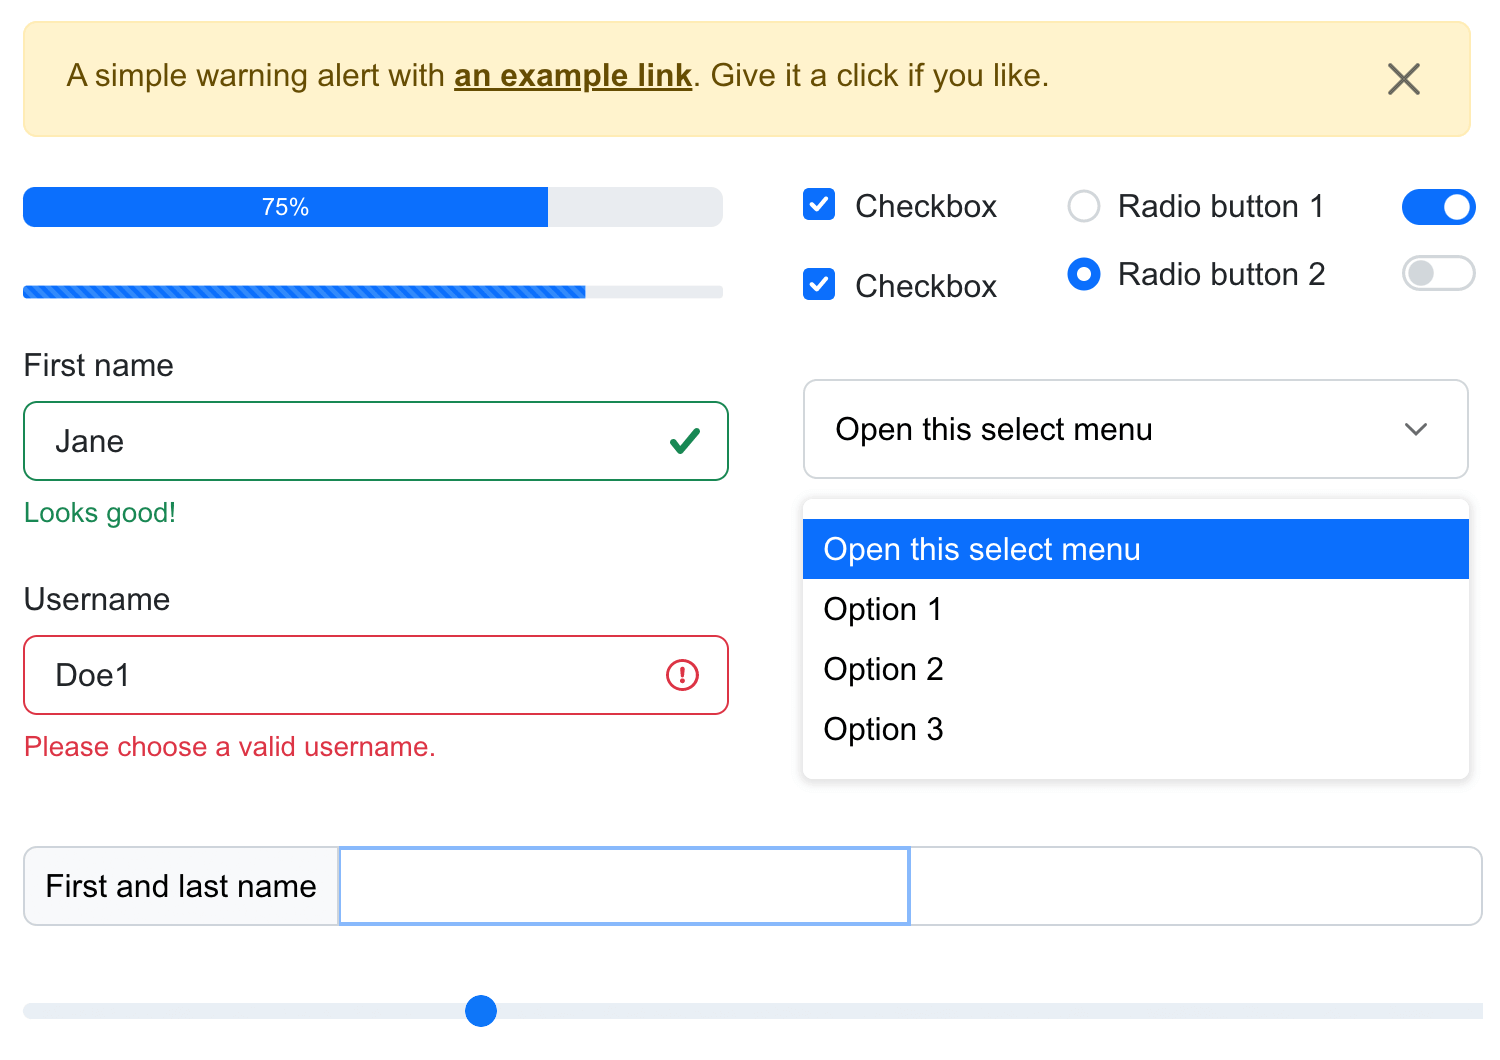1500x1060 pixels.
Task: Turn on the grey off switch
Action: (1438, 273)
